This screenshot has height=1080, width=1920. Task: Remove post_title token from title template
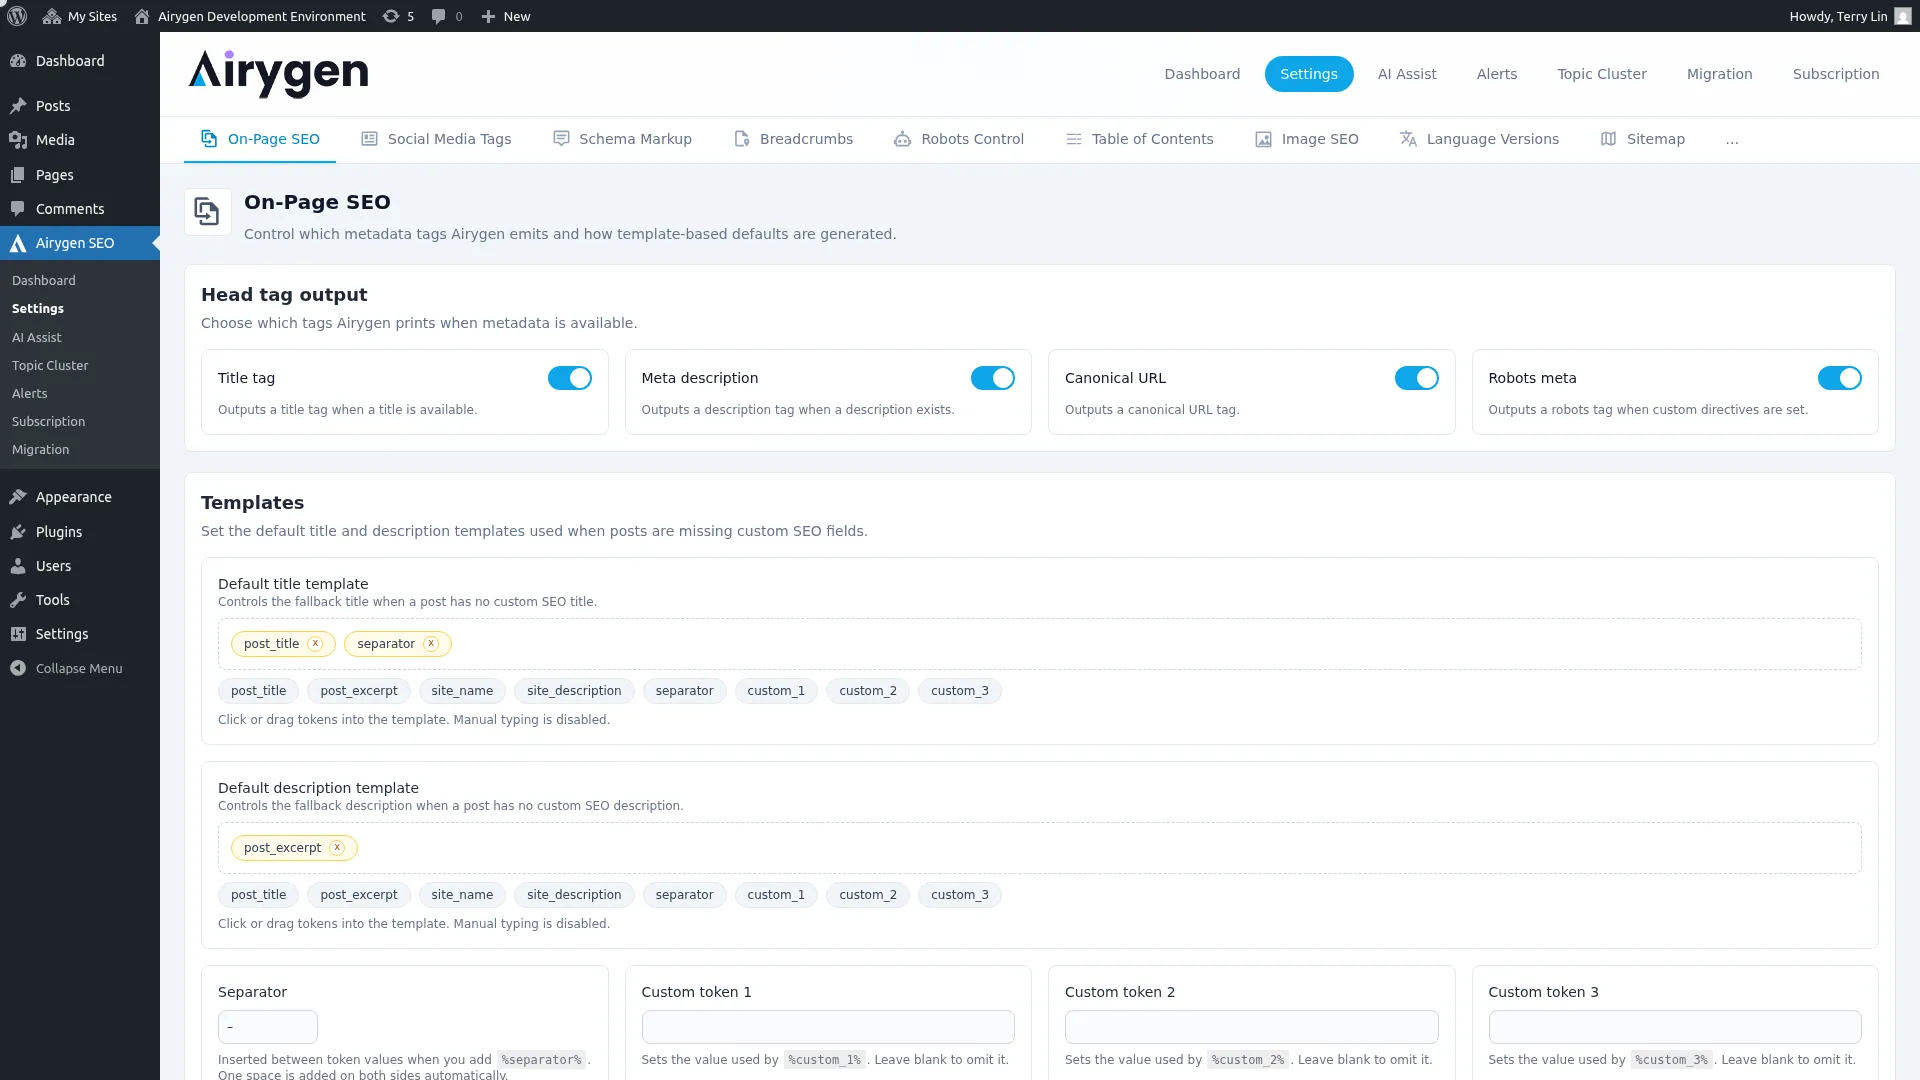[x=315, y=644]
